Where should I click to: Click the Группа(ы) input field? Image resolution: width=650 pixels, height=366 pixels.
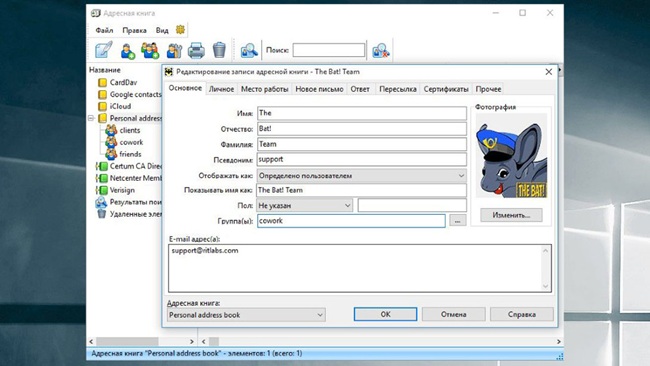tap(351, 221)
